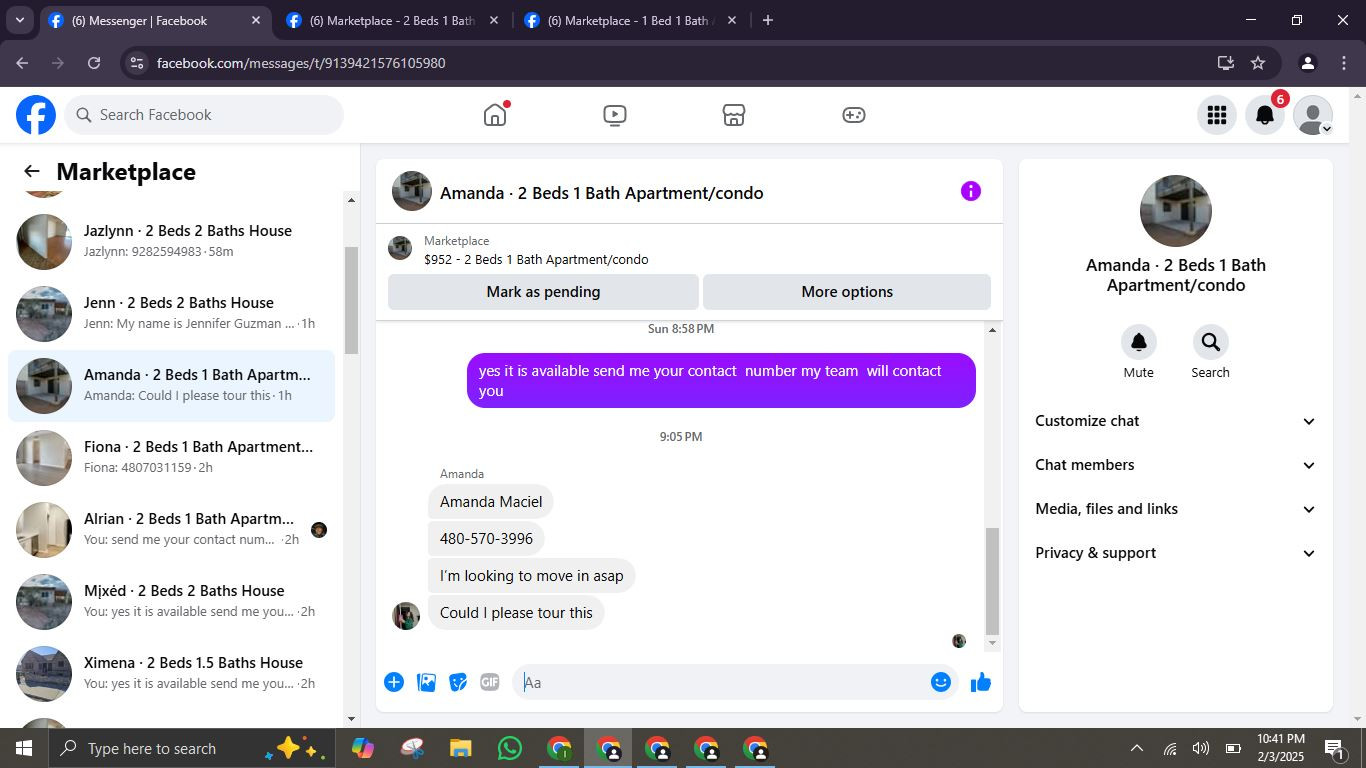Reload the current page
Image resolution: width=1366 pixels, height=768 pixels.
(94, 63)
